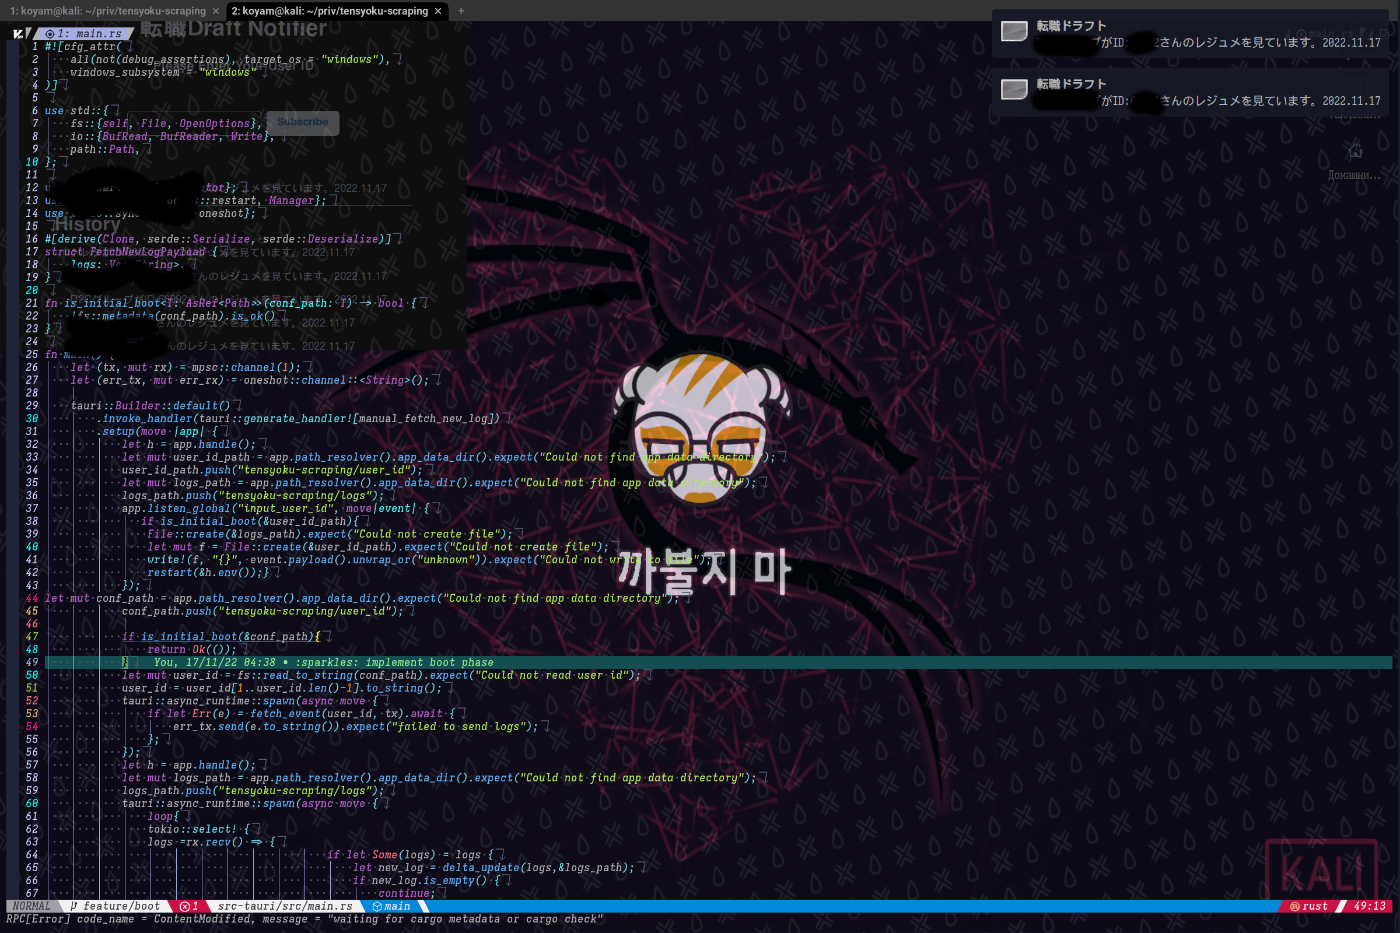Click 'restart(&h.env());' line

click(x=208, y=573)
